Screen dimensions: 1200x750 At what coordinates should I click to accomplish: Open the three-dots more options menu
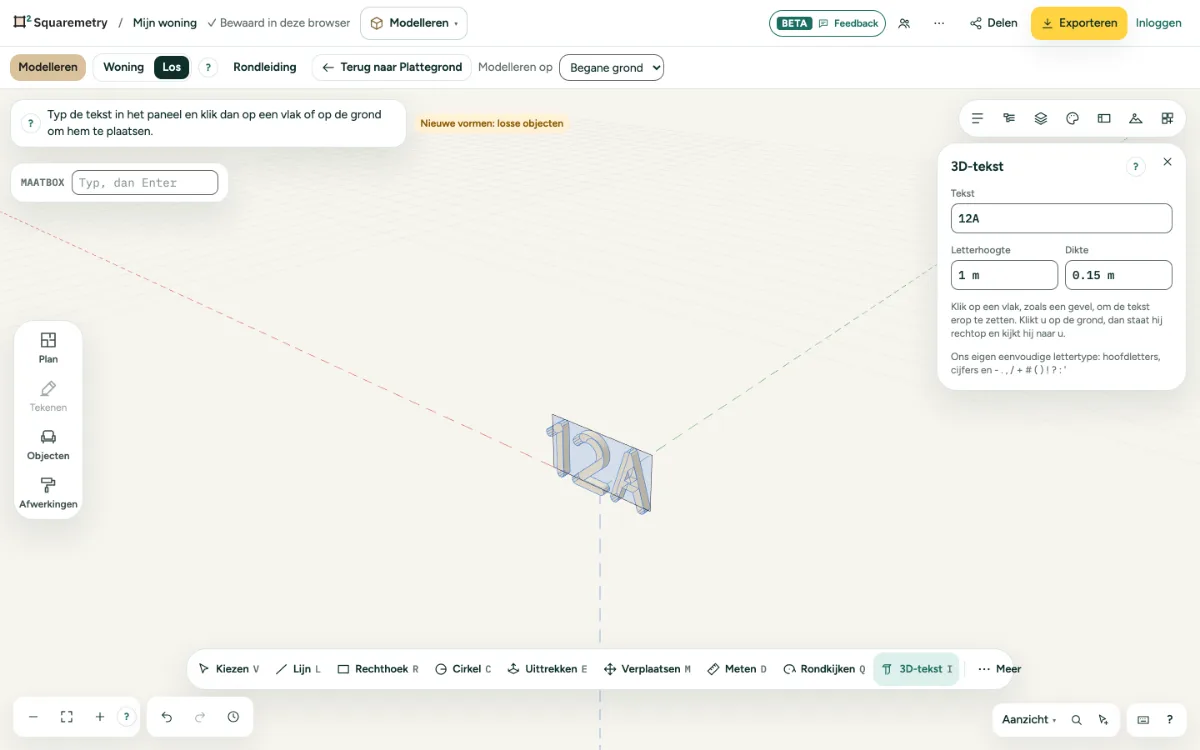(939, 23)
